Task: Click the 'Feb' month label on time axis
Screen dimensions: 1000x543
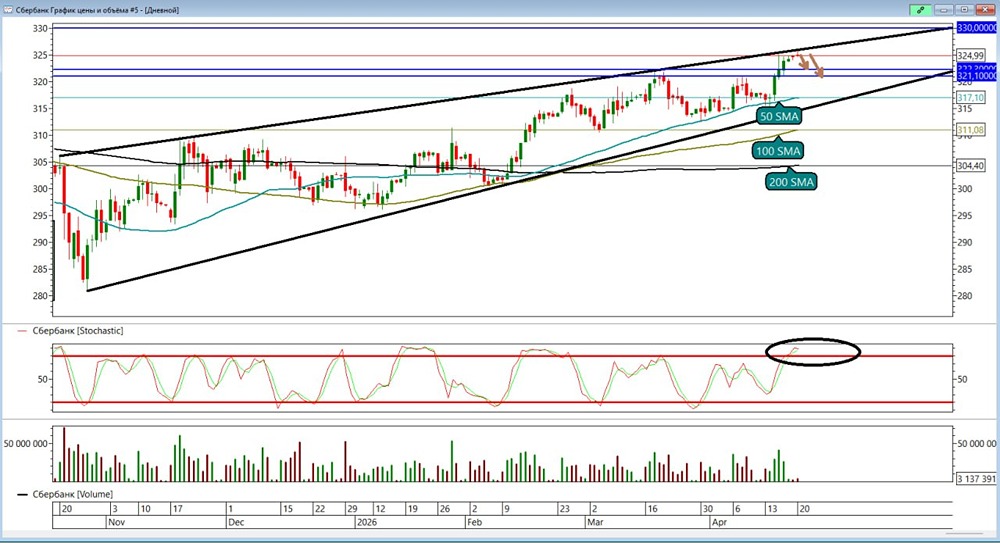Action: coord(474,522)
